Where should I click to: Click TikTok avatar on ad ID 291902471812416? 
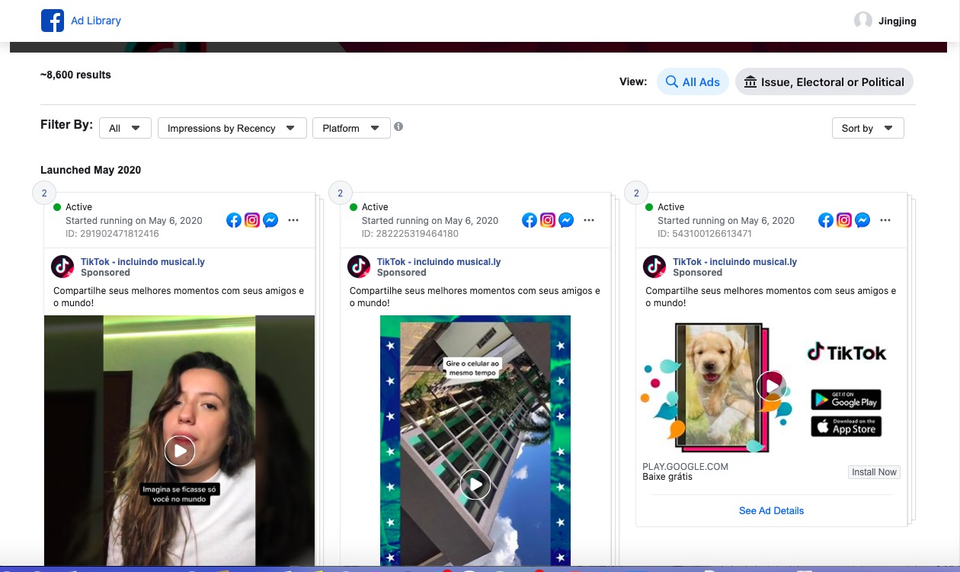[62, 266]
